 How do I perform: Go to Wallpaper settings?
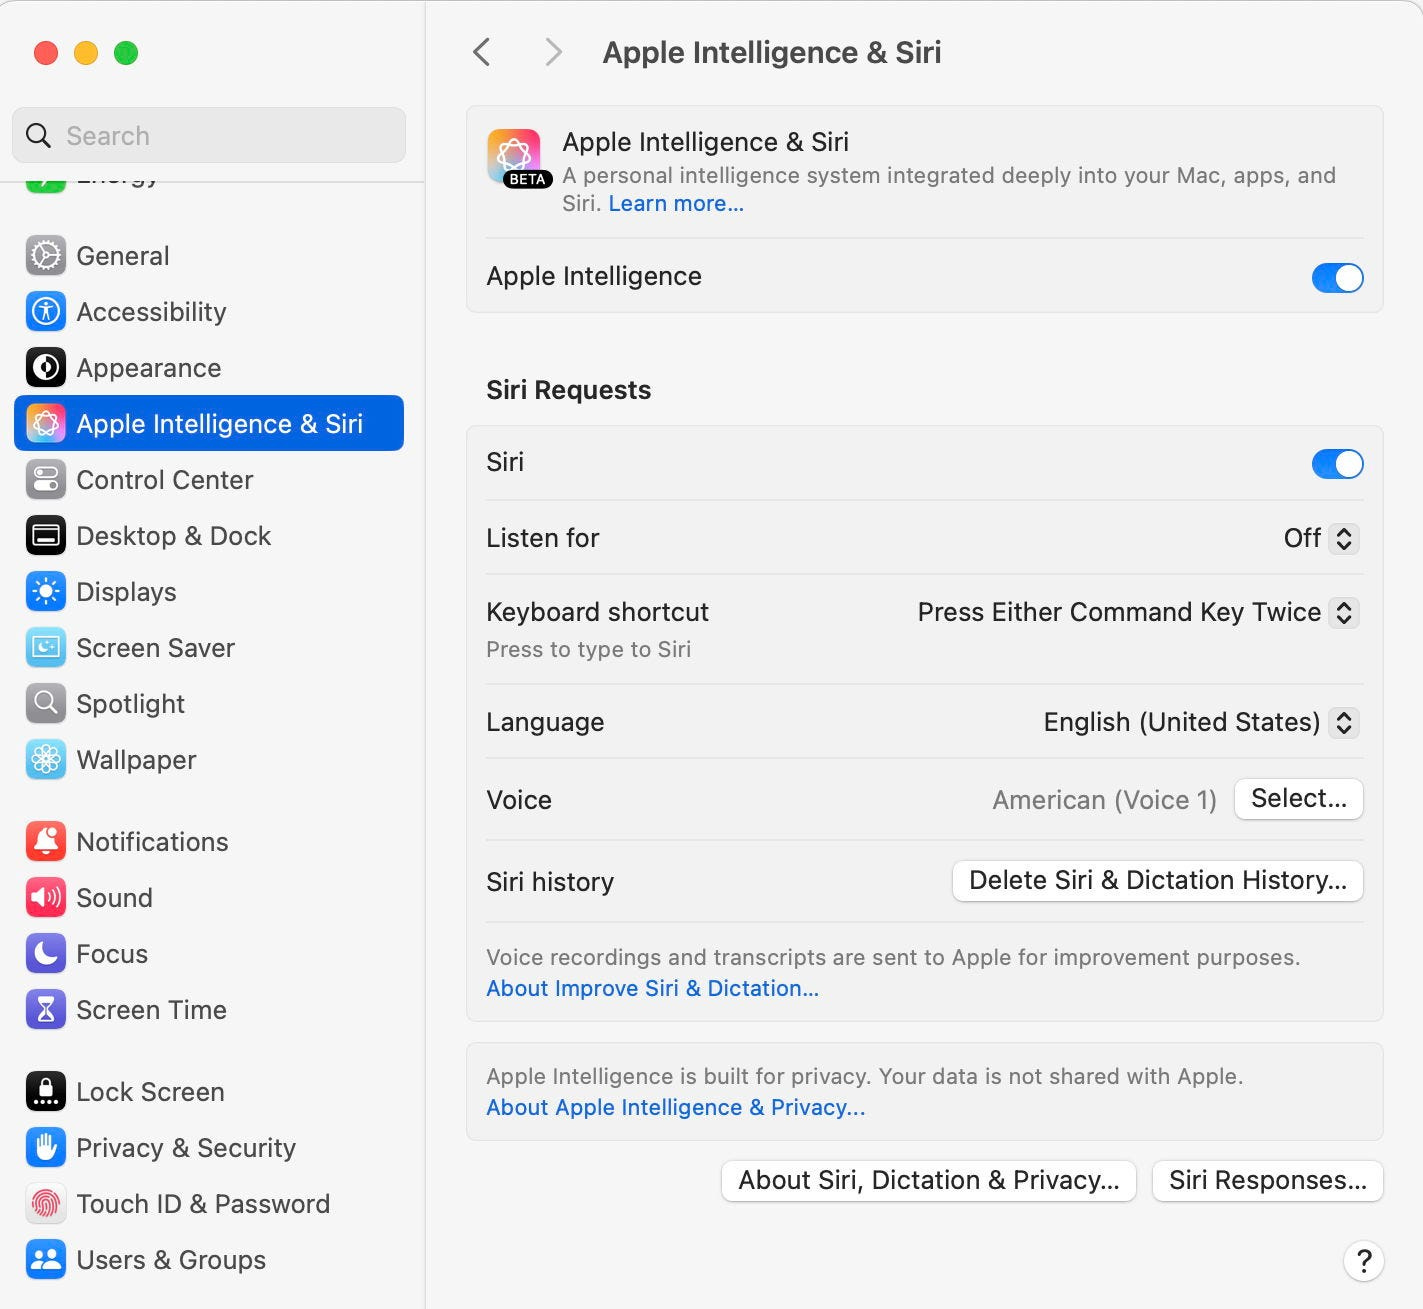(209, 760)
